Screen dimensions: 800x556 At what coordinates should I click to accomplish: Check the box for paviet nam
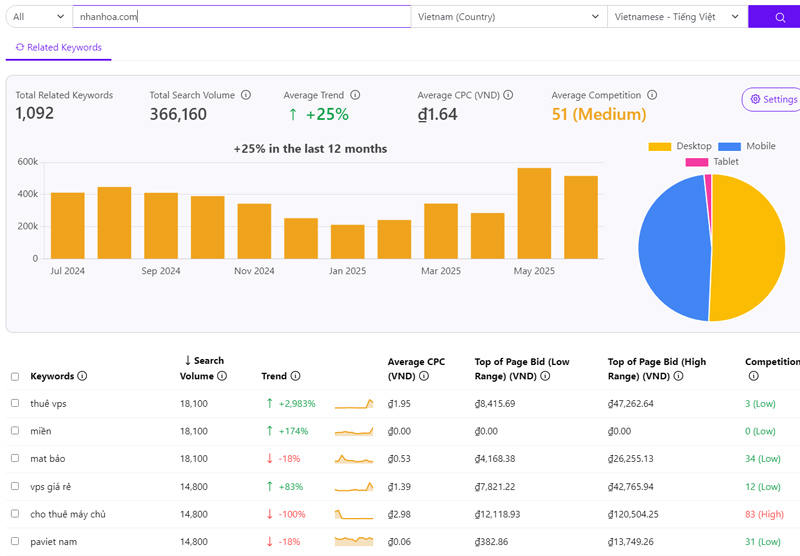[x=15, y=541]
